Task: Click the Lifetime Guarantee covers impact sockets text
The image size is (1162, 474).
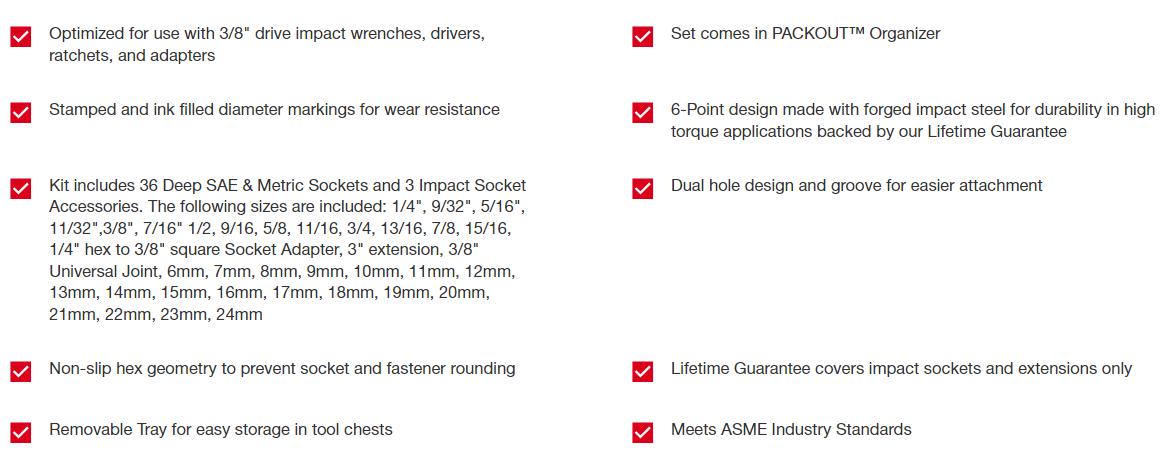Action: click(901, 368)
